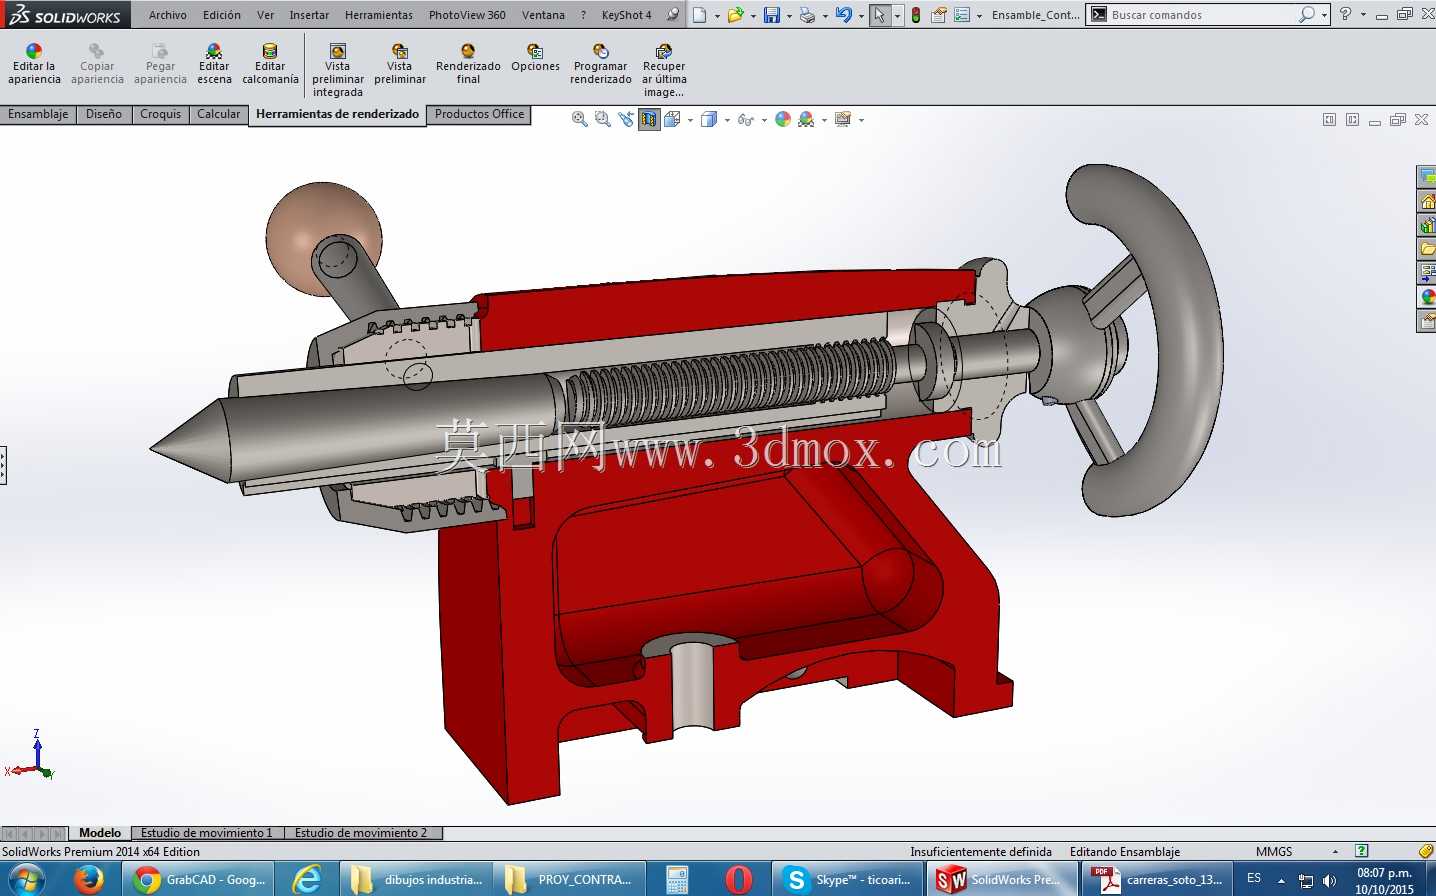
Task: Open the Windows Start menu
Action: [x=27, y=880]
